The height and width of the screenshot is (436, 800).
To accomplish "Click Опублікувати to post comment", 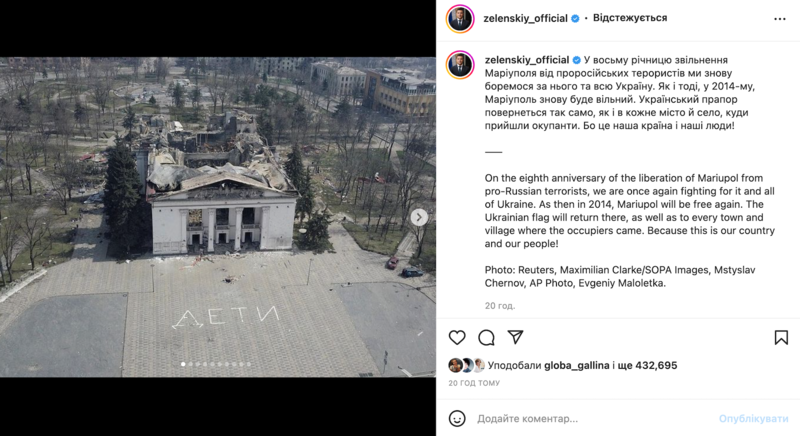I will point(754,419).
